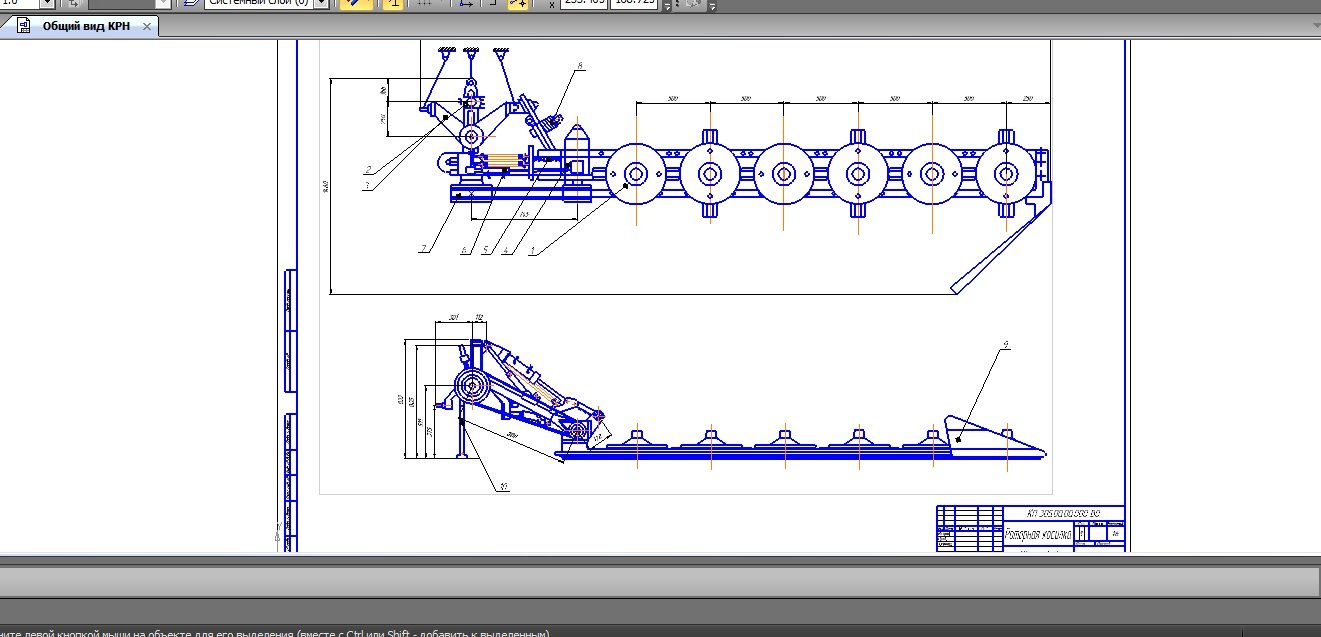Screen dimensions: 1321x637
Task: Click the Y coordinate input field
Action: click(635, 4)
